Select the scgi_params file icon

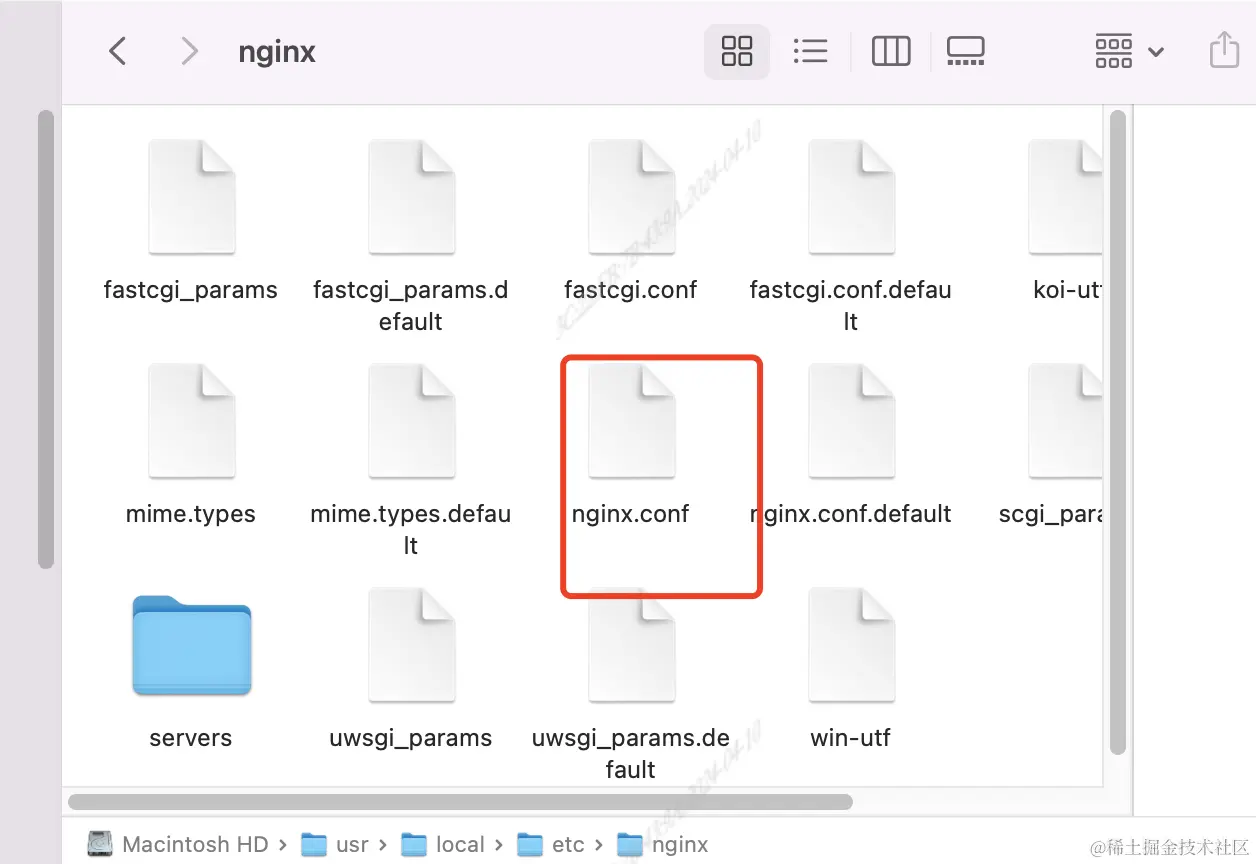point(1066,421)
